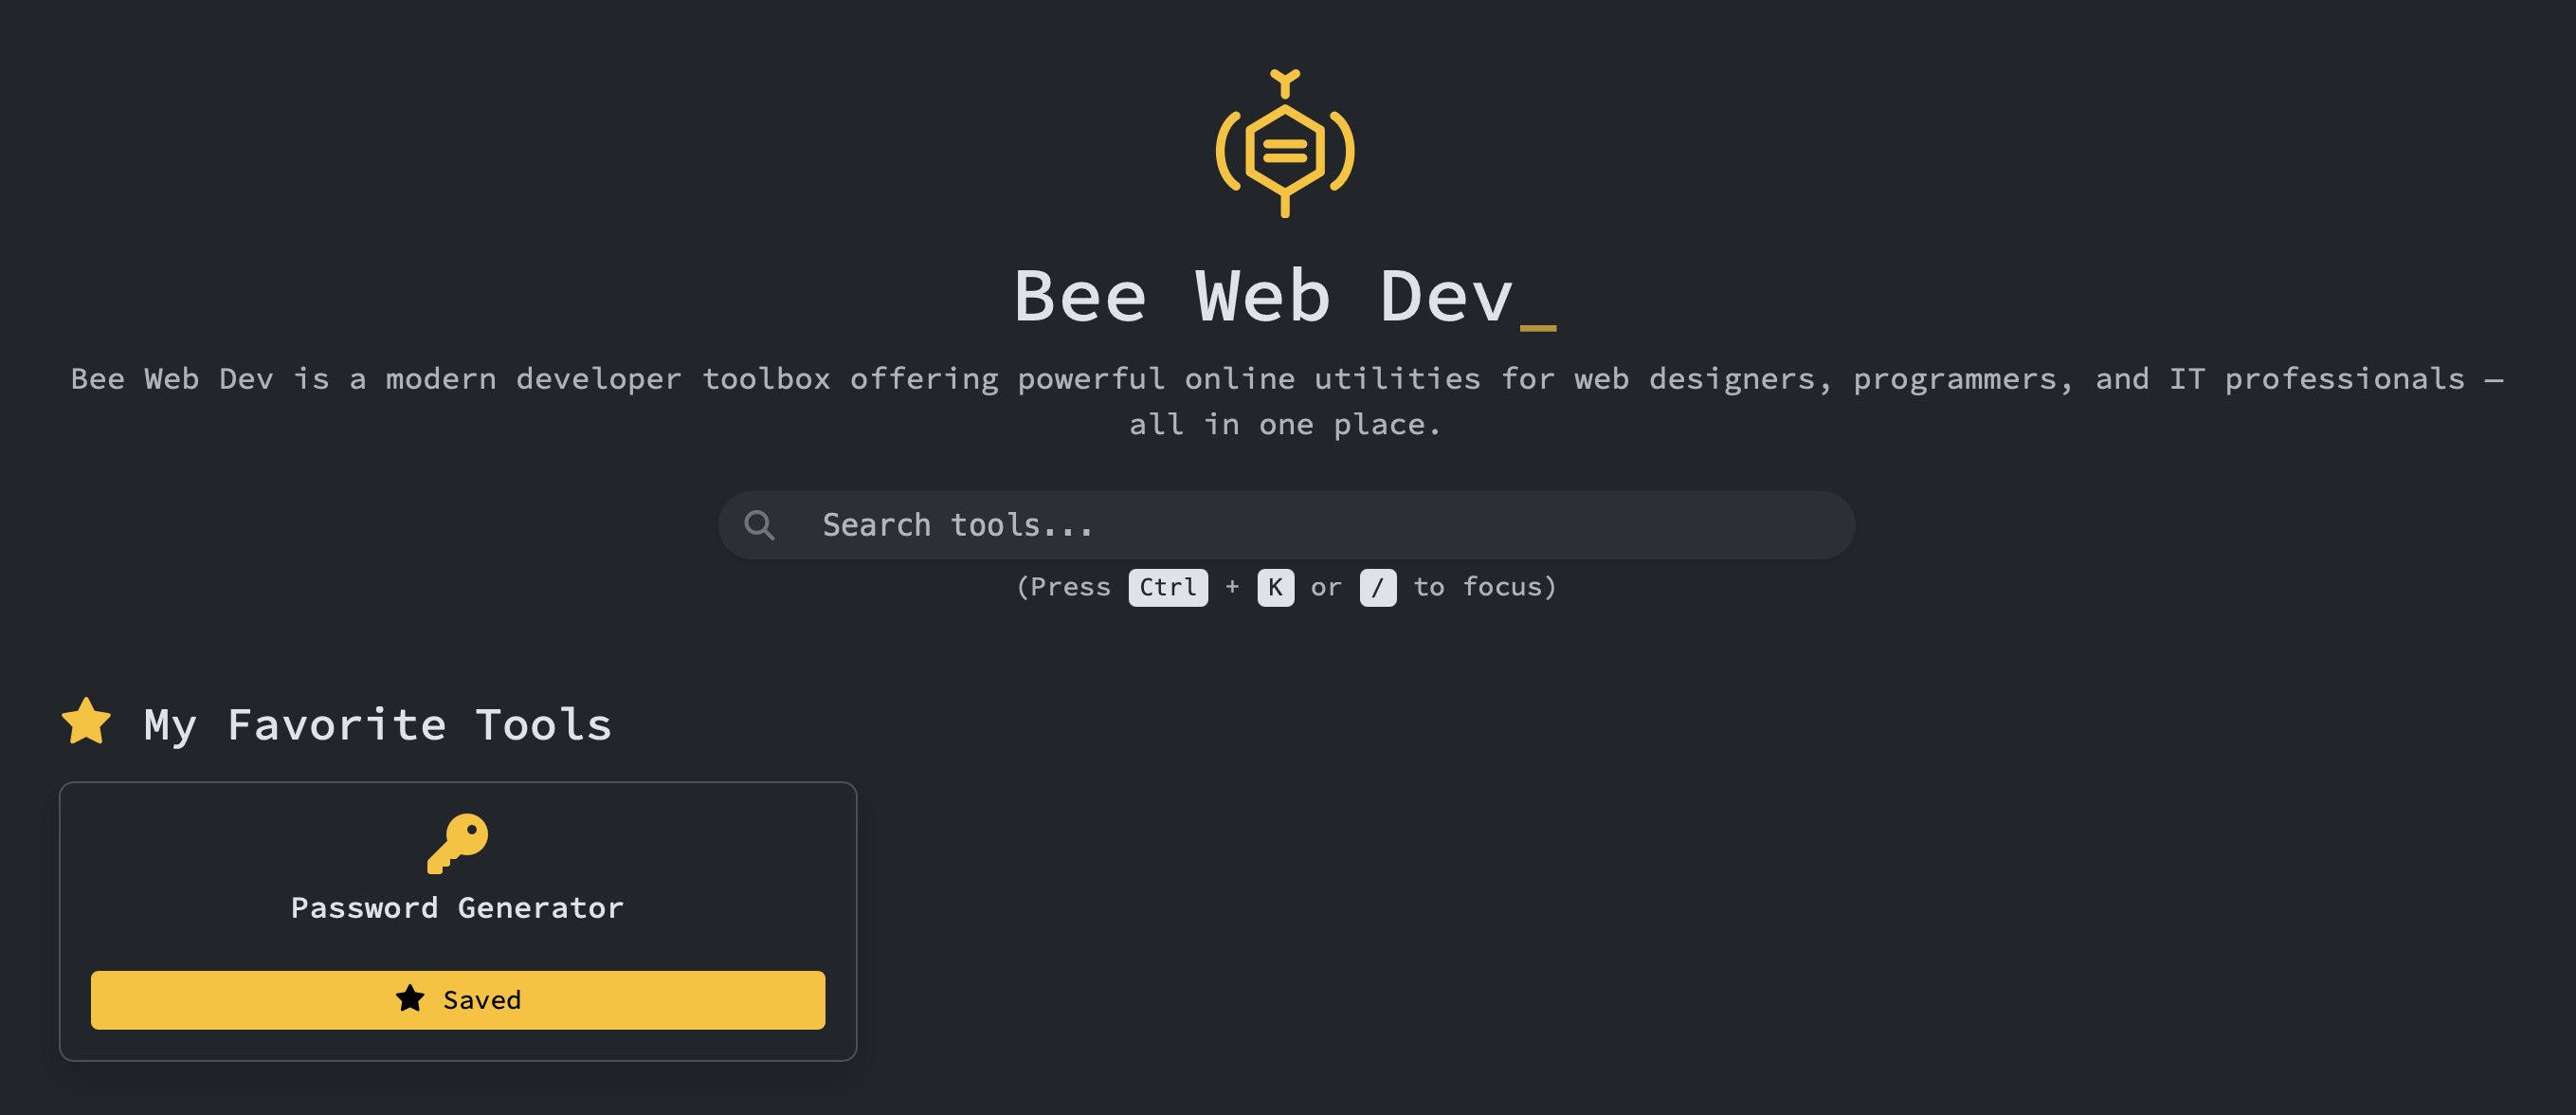
Task: Click the K key badge in the shortcut hint
Action: coord(1274,588)
